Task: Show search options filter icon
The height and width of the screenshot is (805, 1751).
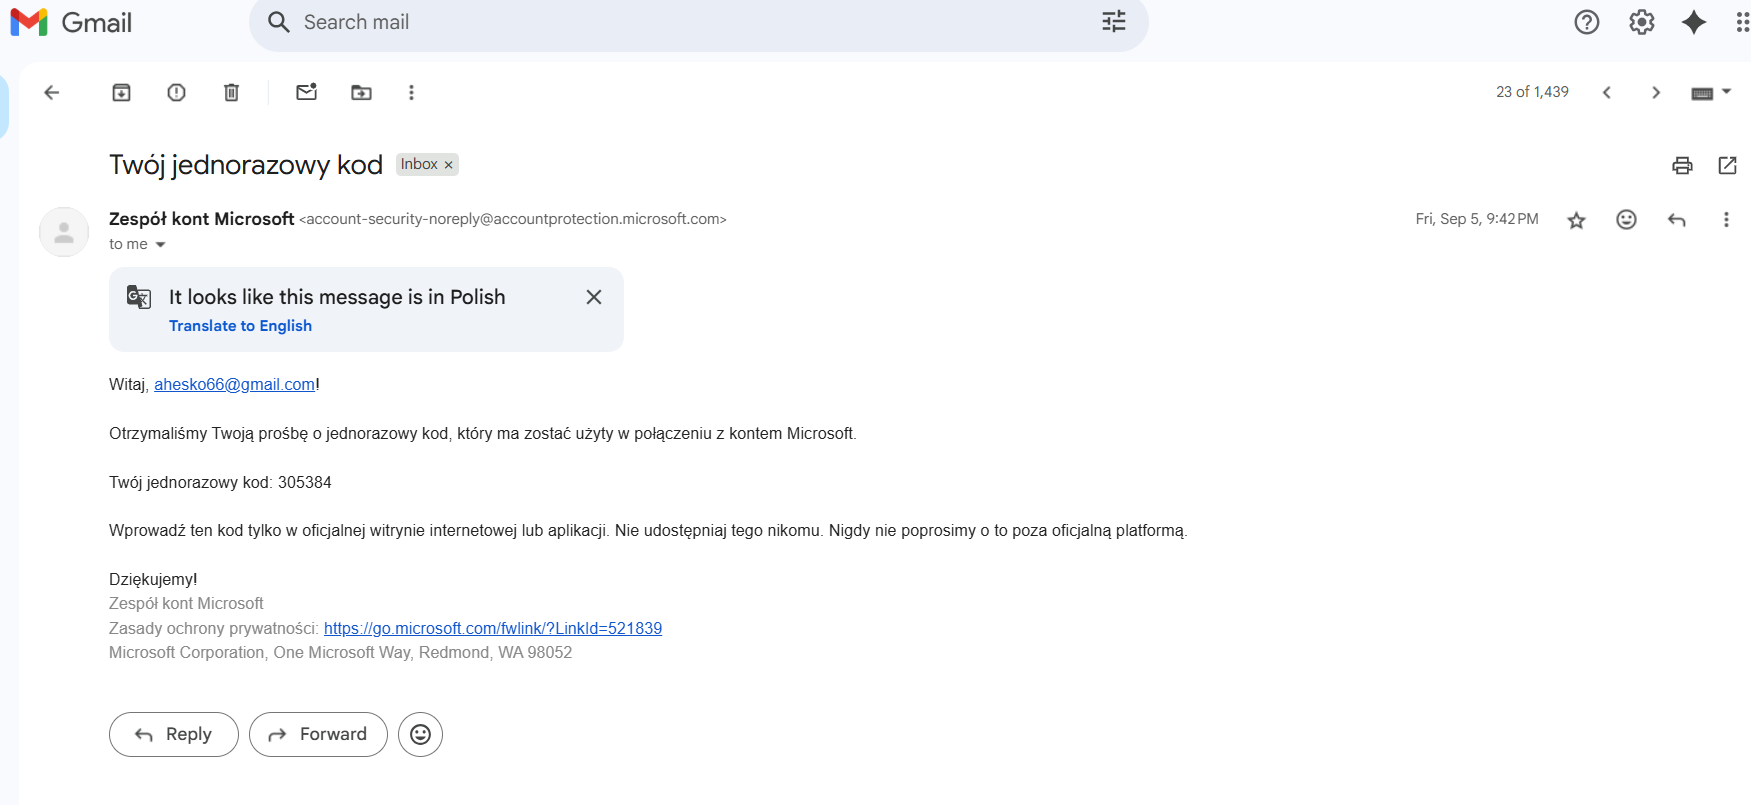Action: coord(1114,22)
